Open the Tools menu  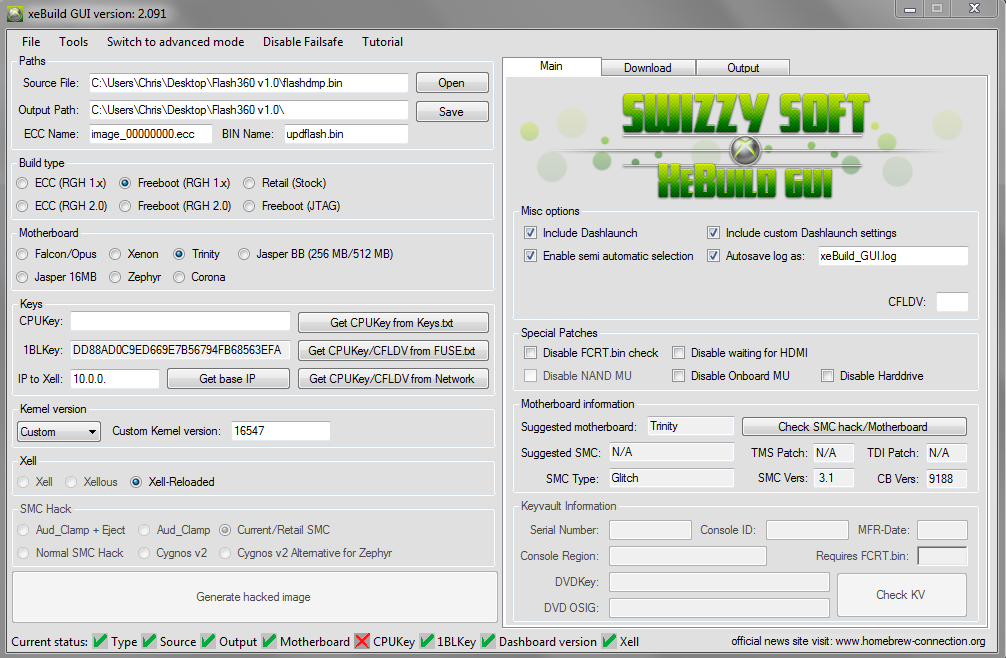click(74, 42)
